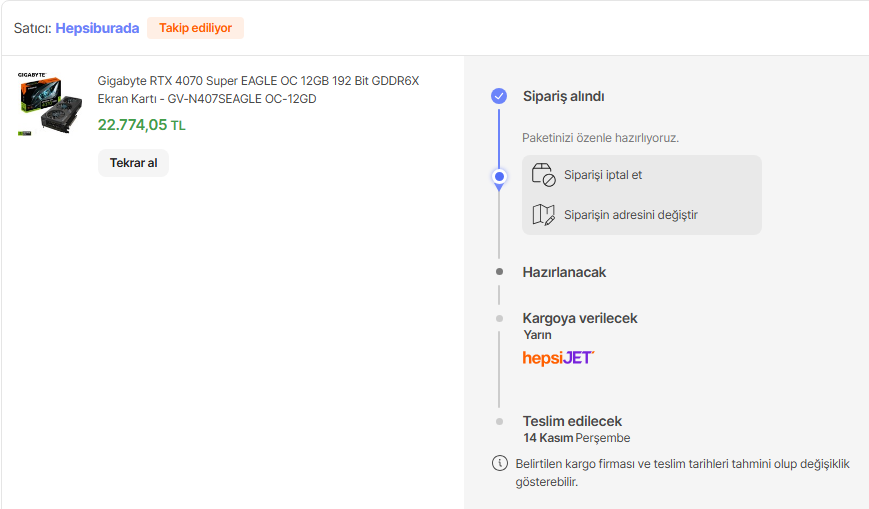Click the hepsiJET cargo logo
Image resolution: width=869 pixels, height=509 pixels.
558,358
